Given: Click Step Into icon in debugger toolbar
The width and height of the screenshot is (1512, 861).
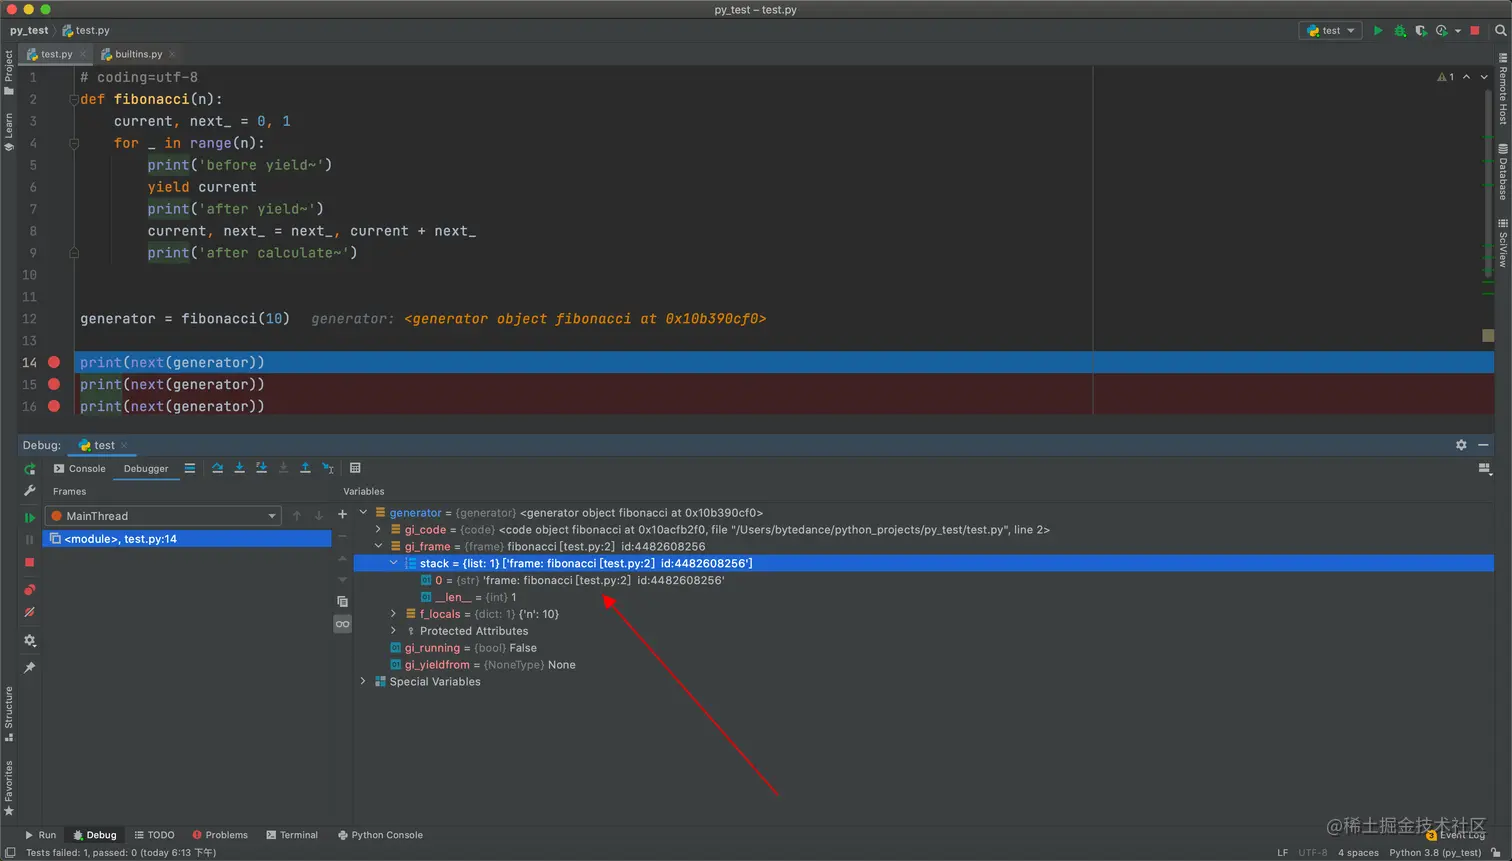Looking at the screenshot, I should (x=239, y=468).
